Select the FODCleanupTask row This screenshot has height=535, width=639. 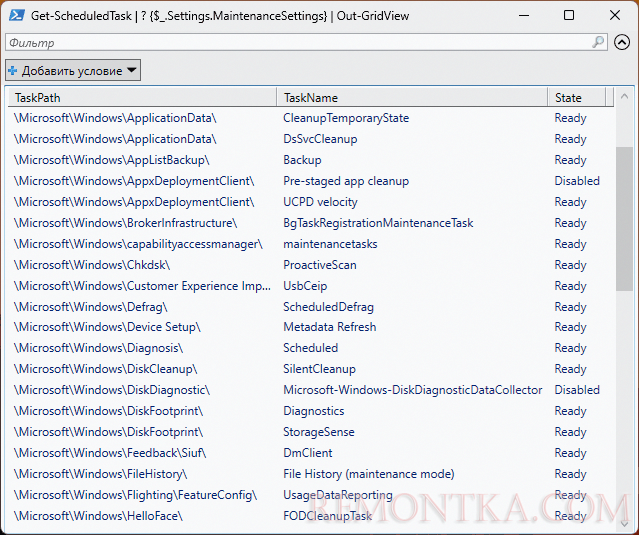point(311,516)
